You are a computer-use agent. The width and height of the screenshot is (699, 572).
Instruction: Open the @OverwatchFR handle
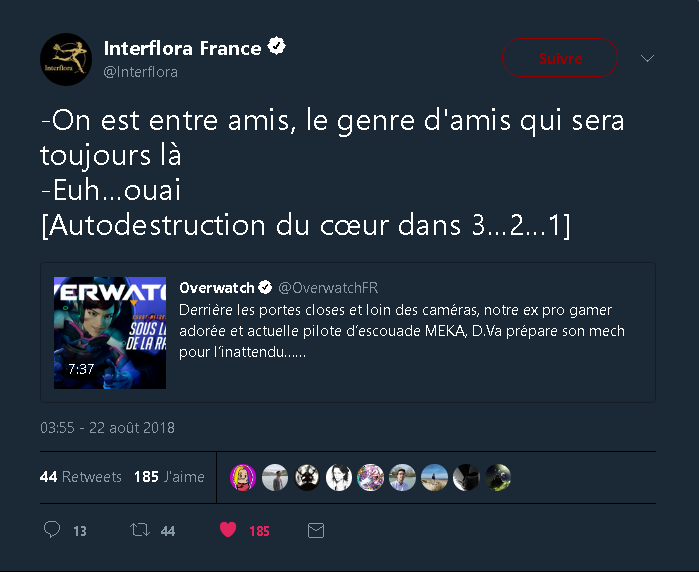328,288
